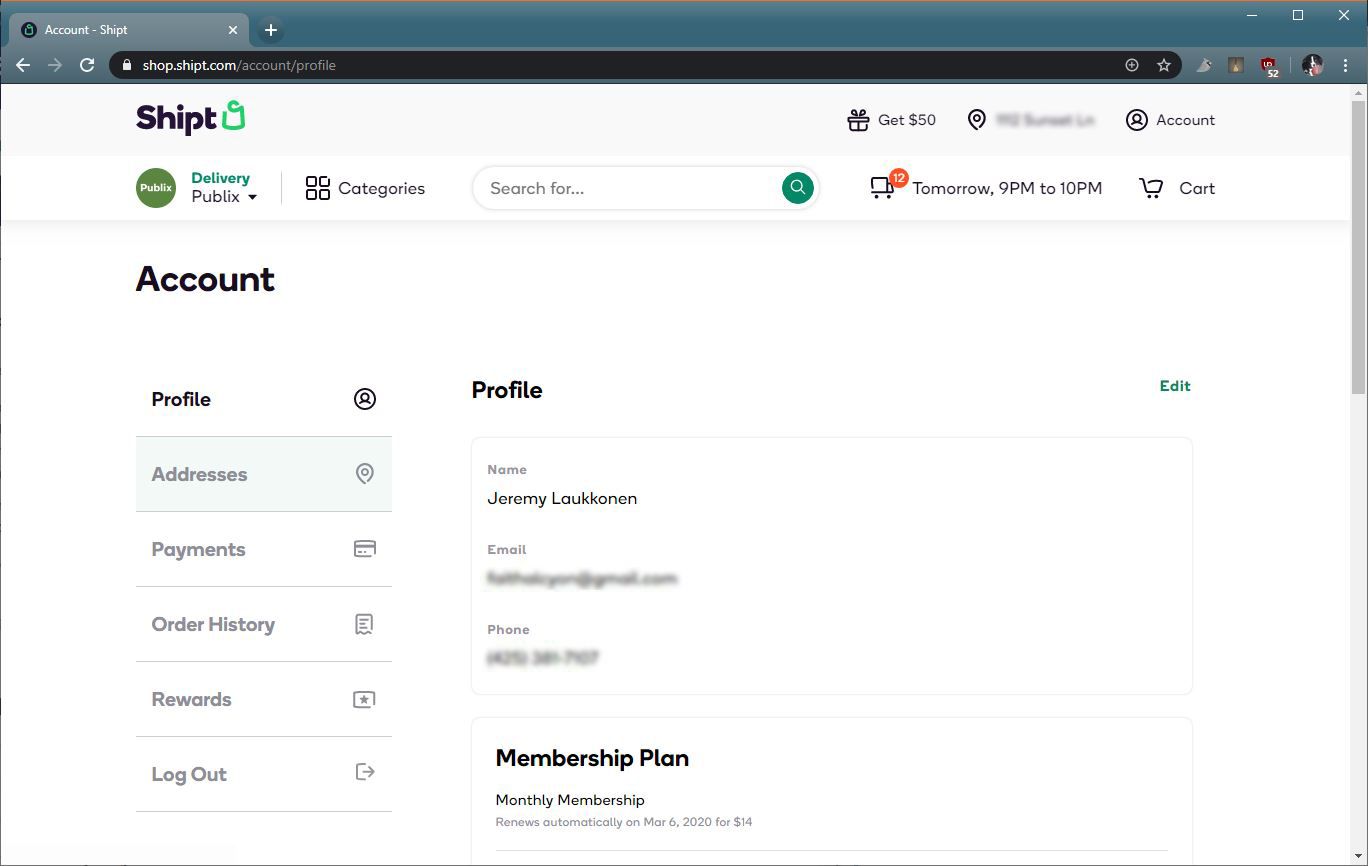Viewport: 1368px width, 866px height.
Task: Open the Chrome three-dot menu
Action: [1346, 65]
